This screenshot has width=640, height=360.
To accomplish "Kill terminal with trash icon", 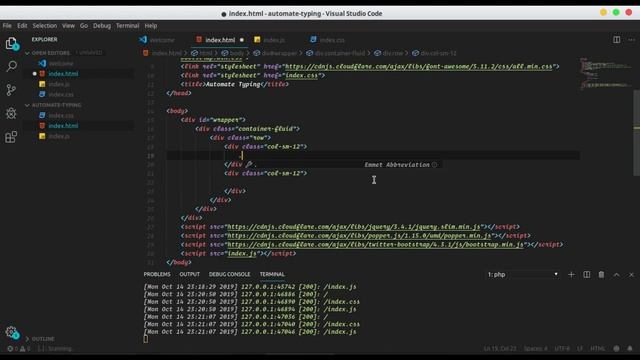I will (601, 275).
